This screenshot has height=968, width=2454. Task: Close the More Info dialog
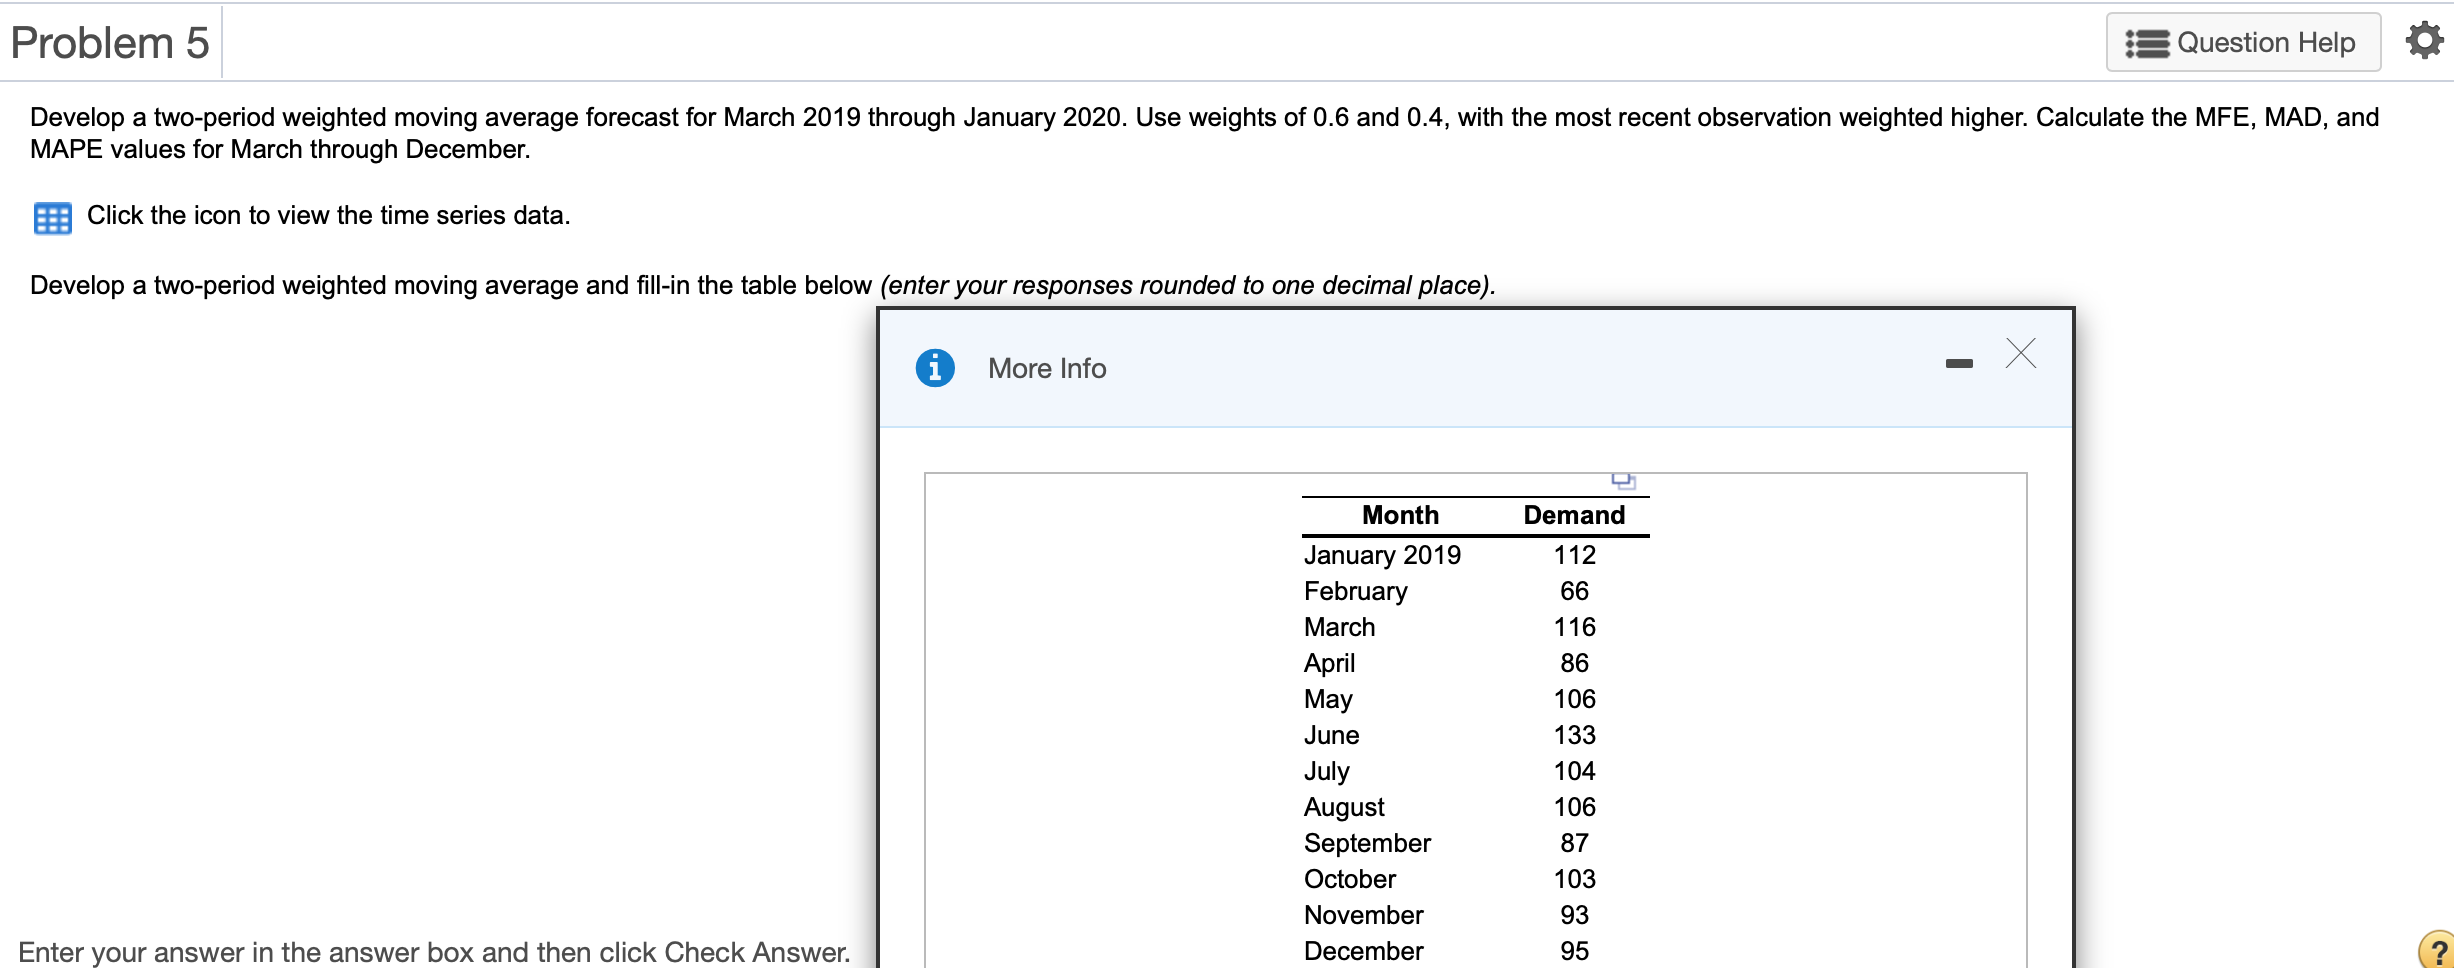(2020, 353)
